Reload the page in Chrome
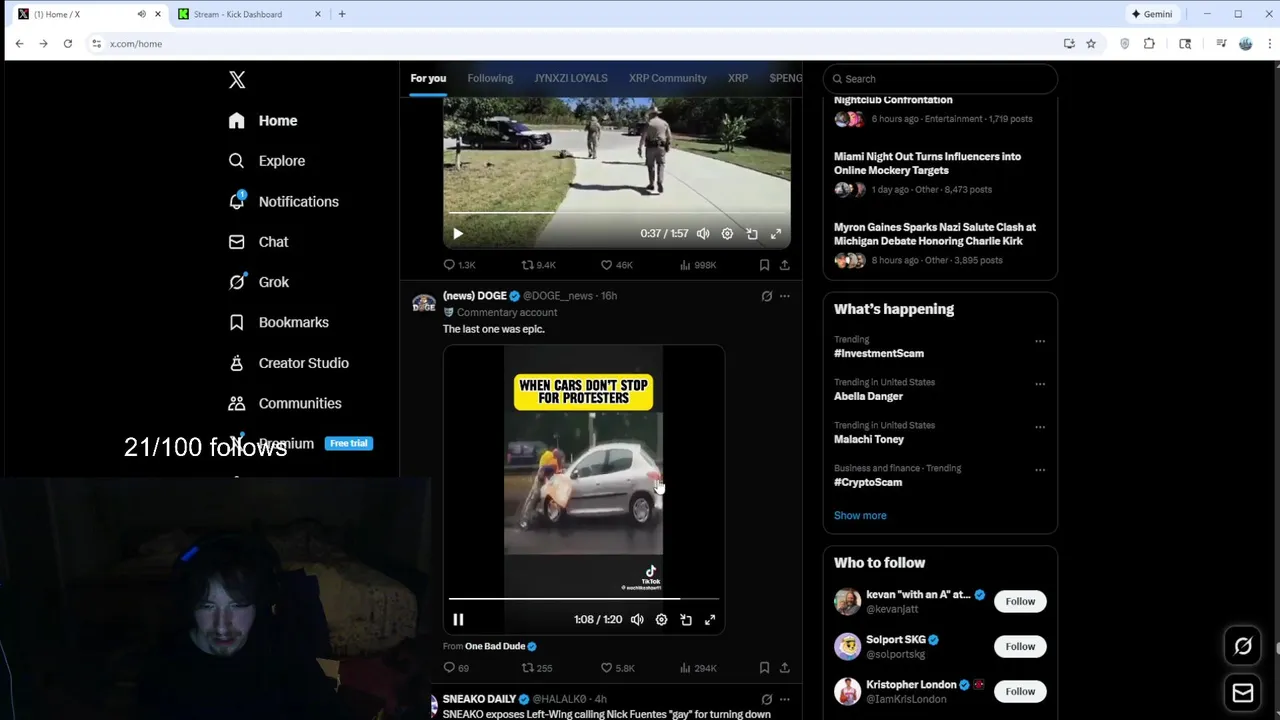Image resolution: width=1280 pixels, height=720 pixels. click(67, 44)
